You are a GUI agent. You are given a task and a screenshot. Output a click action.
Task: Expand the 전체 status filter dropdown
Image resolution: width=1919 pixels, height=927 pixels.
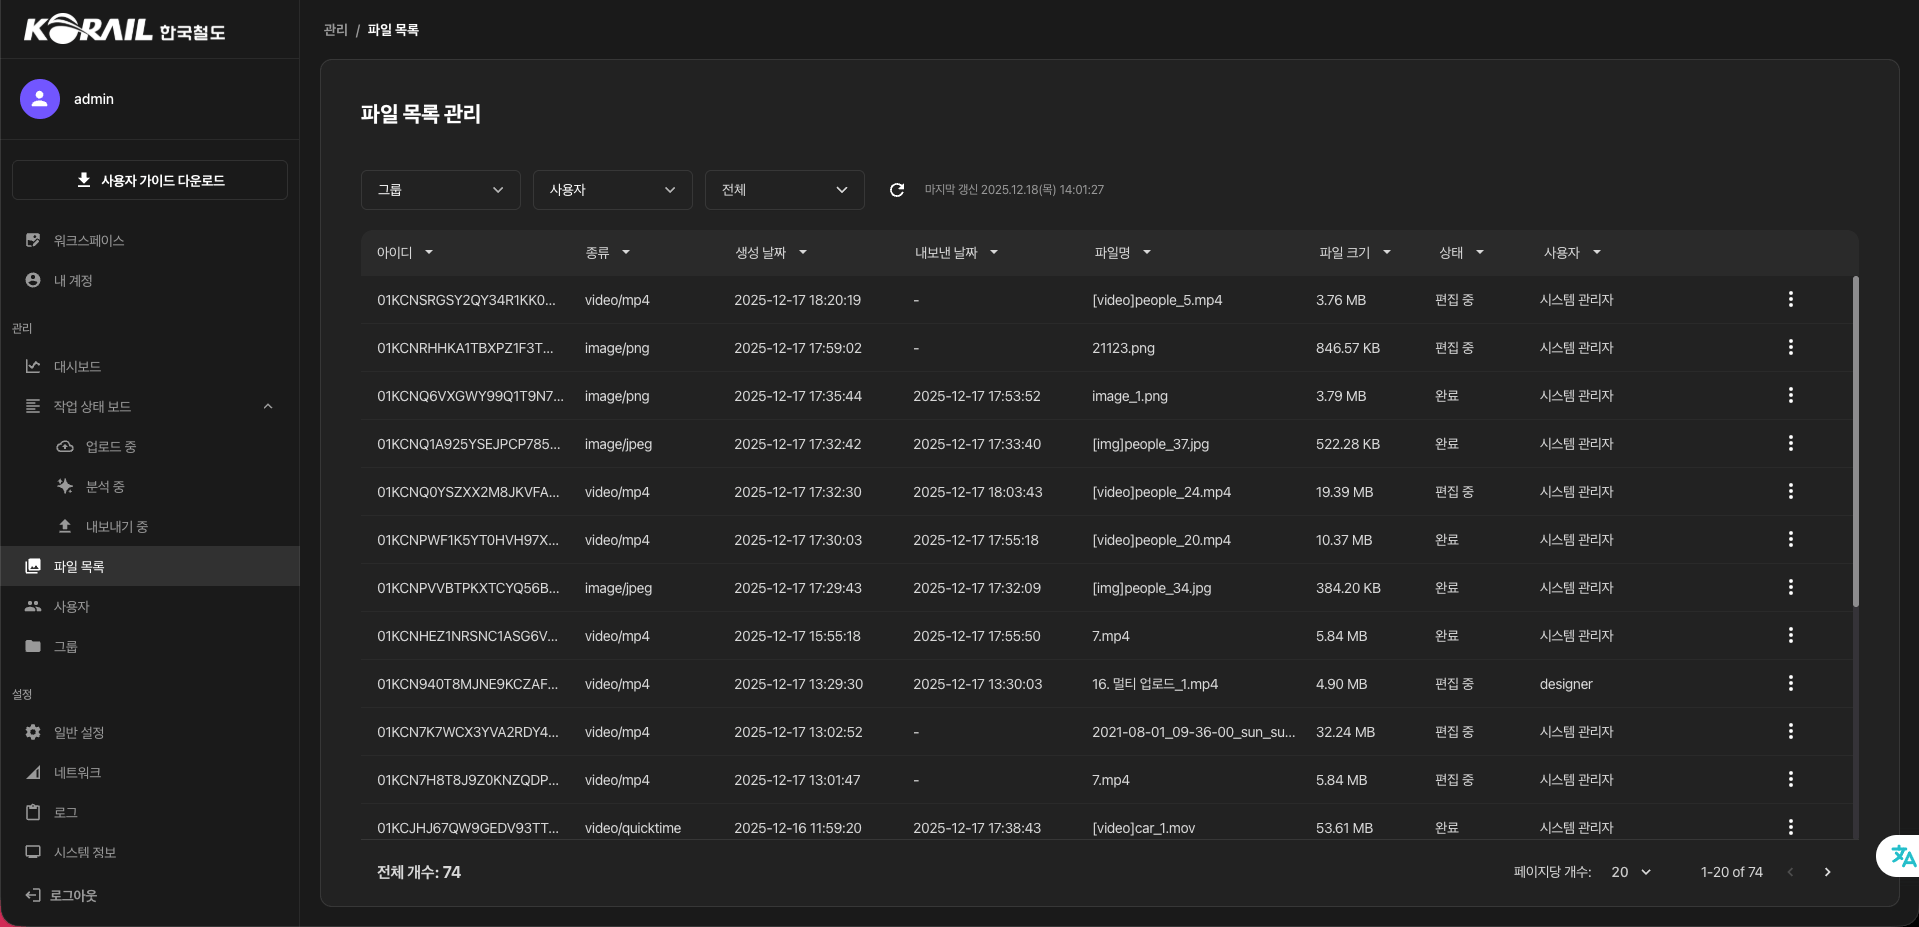(x=784, y=190)
